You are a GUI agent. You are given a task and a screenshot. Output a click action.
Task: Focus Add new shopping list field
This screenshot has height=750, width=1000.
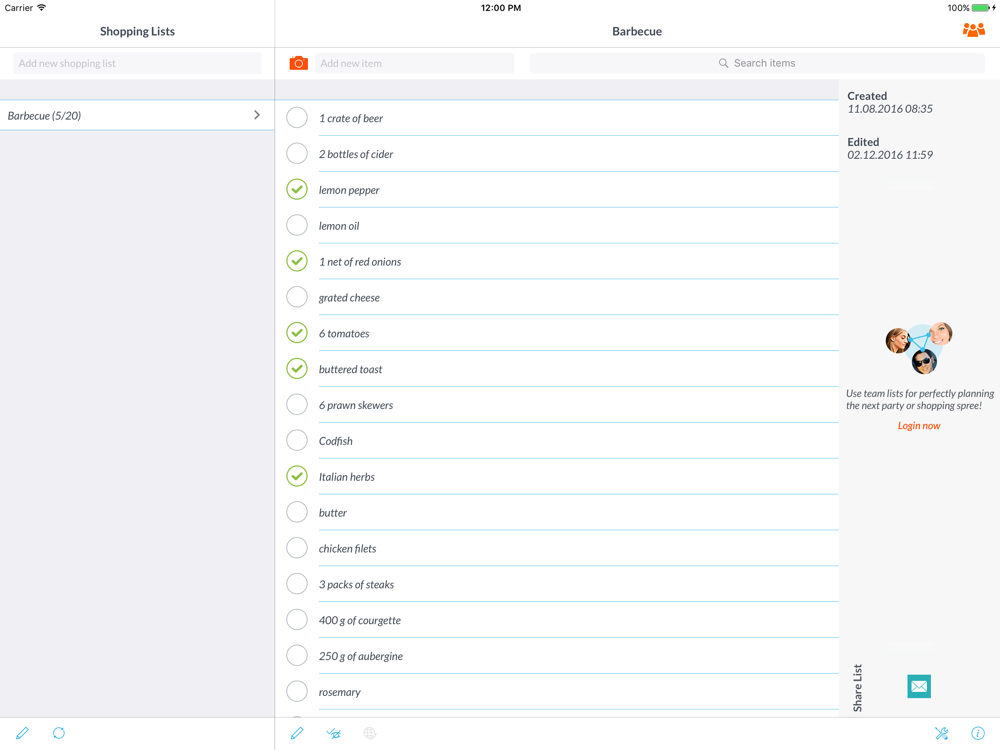(x=137, y=63)
